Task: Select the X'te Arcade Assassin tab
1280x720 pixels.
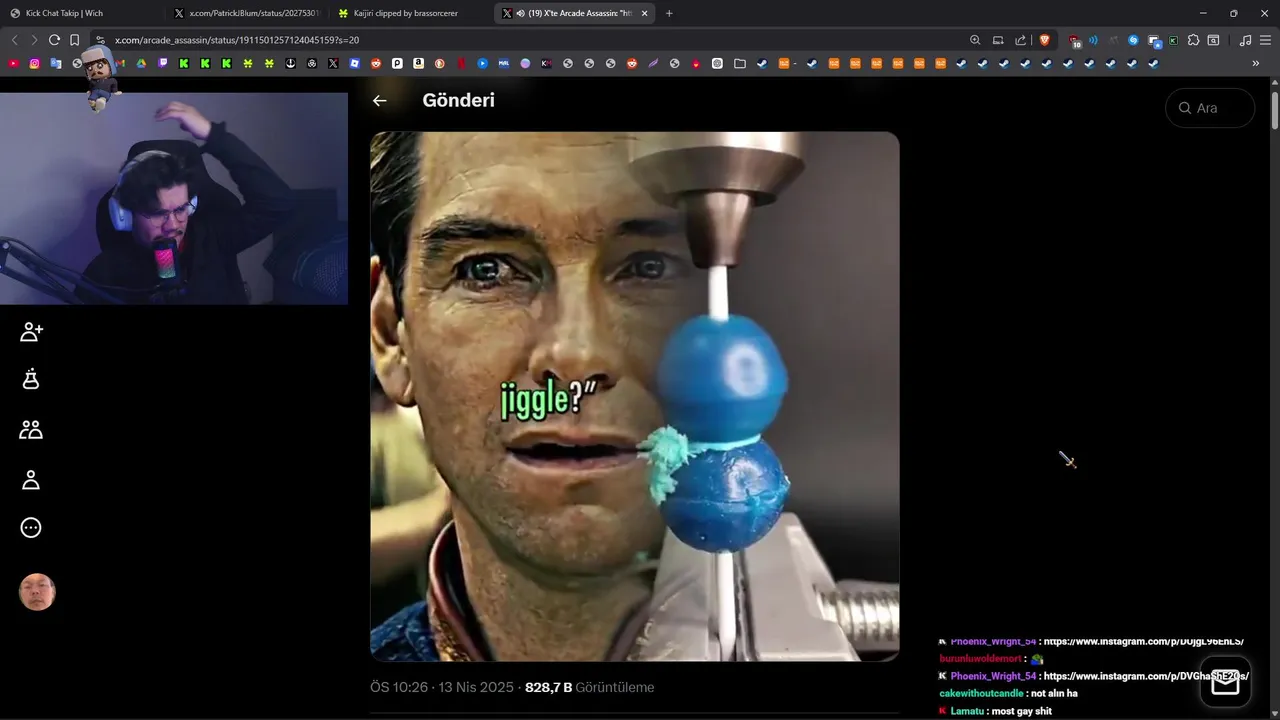Action: (x=575, y=13)
